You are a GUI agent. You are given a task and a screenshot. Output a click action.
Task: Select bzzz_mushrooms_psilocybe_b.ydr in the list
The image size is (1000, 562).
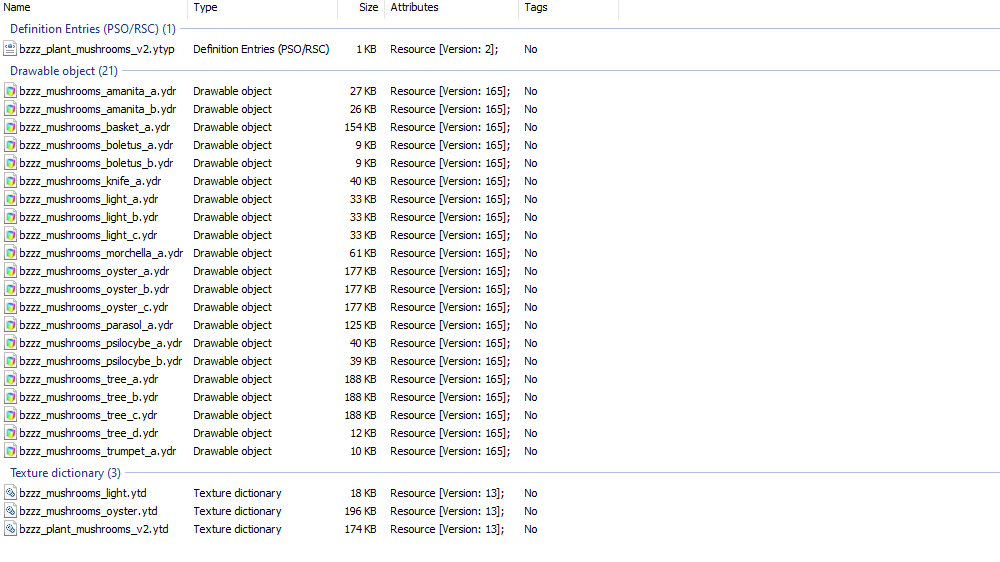click(x=101, y=361)
